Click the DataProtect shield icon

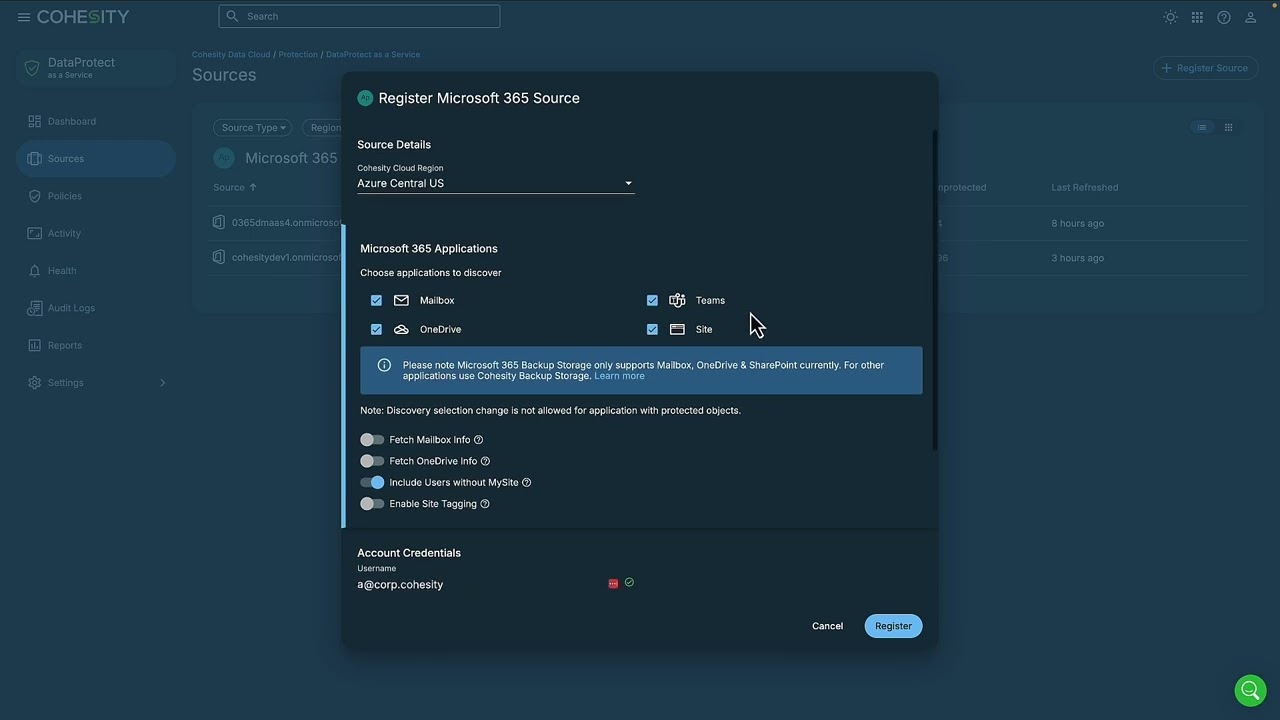[32, 68]
